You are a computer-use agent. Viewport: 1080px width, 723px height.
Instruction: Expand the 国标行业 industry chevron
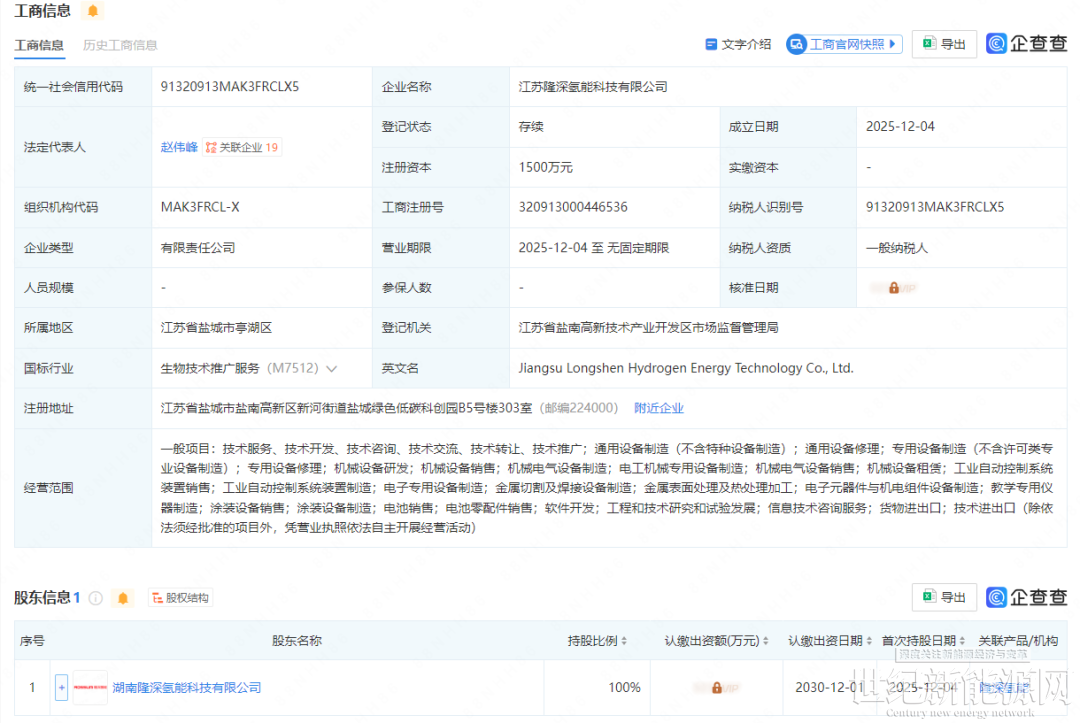[332, 369]
